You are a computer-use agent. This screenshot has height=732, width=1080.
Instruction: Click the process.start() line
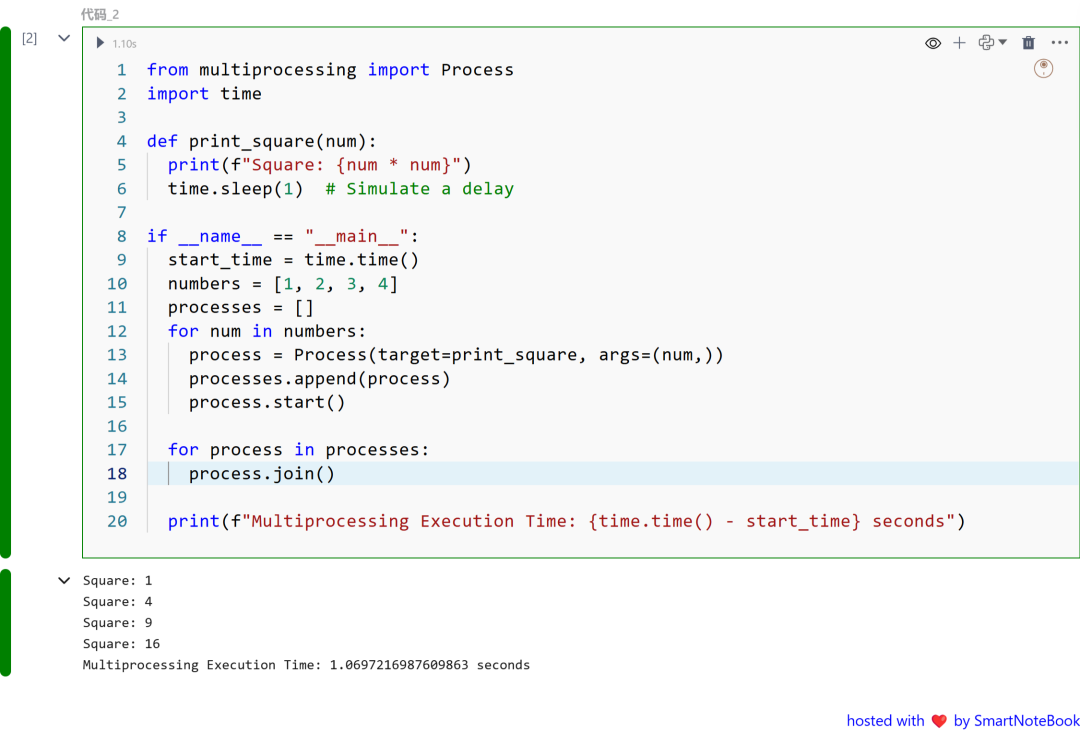click(267, 402)
